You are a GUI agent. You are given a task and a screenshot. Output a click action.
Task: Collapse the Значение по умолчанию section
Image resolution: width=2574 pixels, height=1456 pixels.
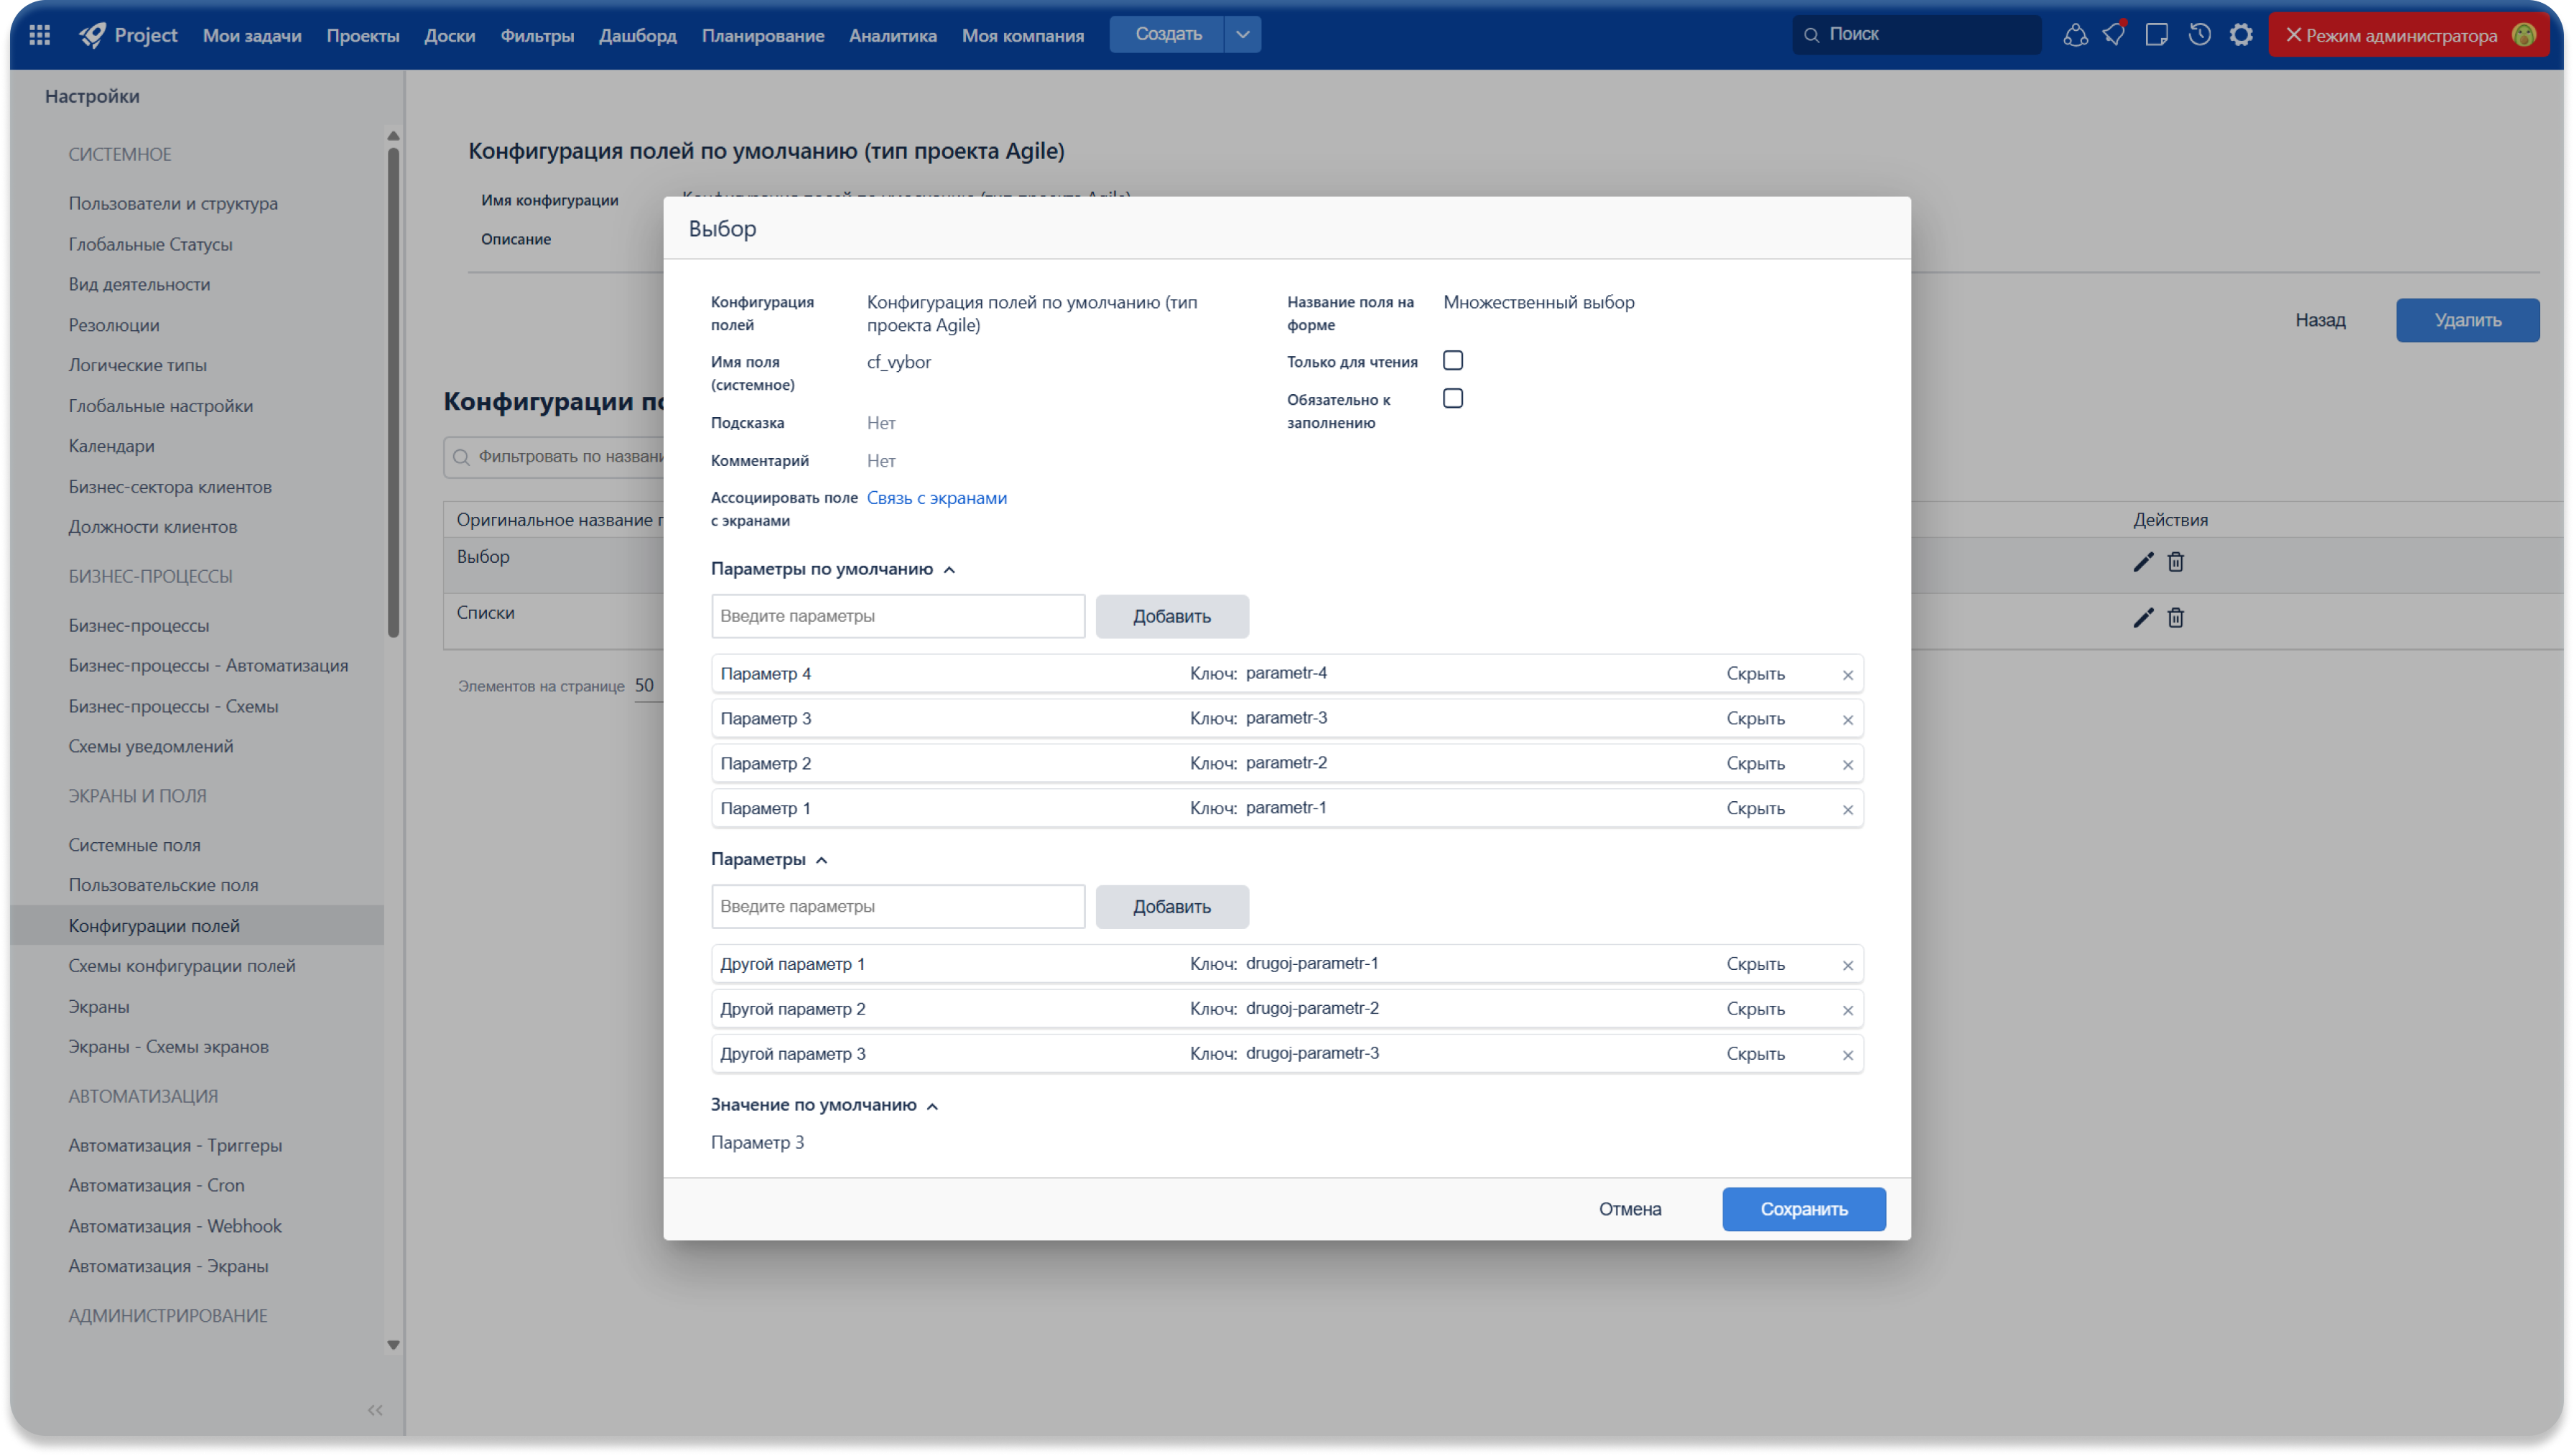[x=932, y=1106]
